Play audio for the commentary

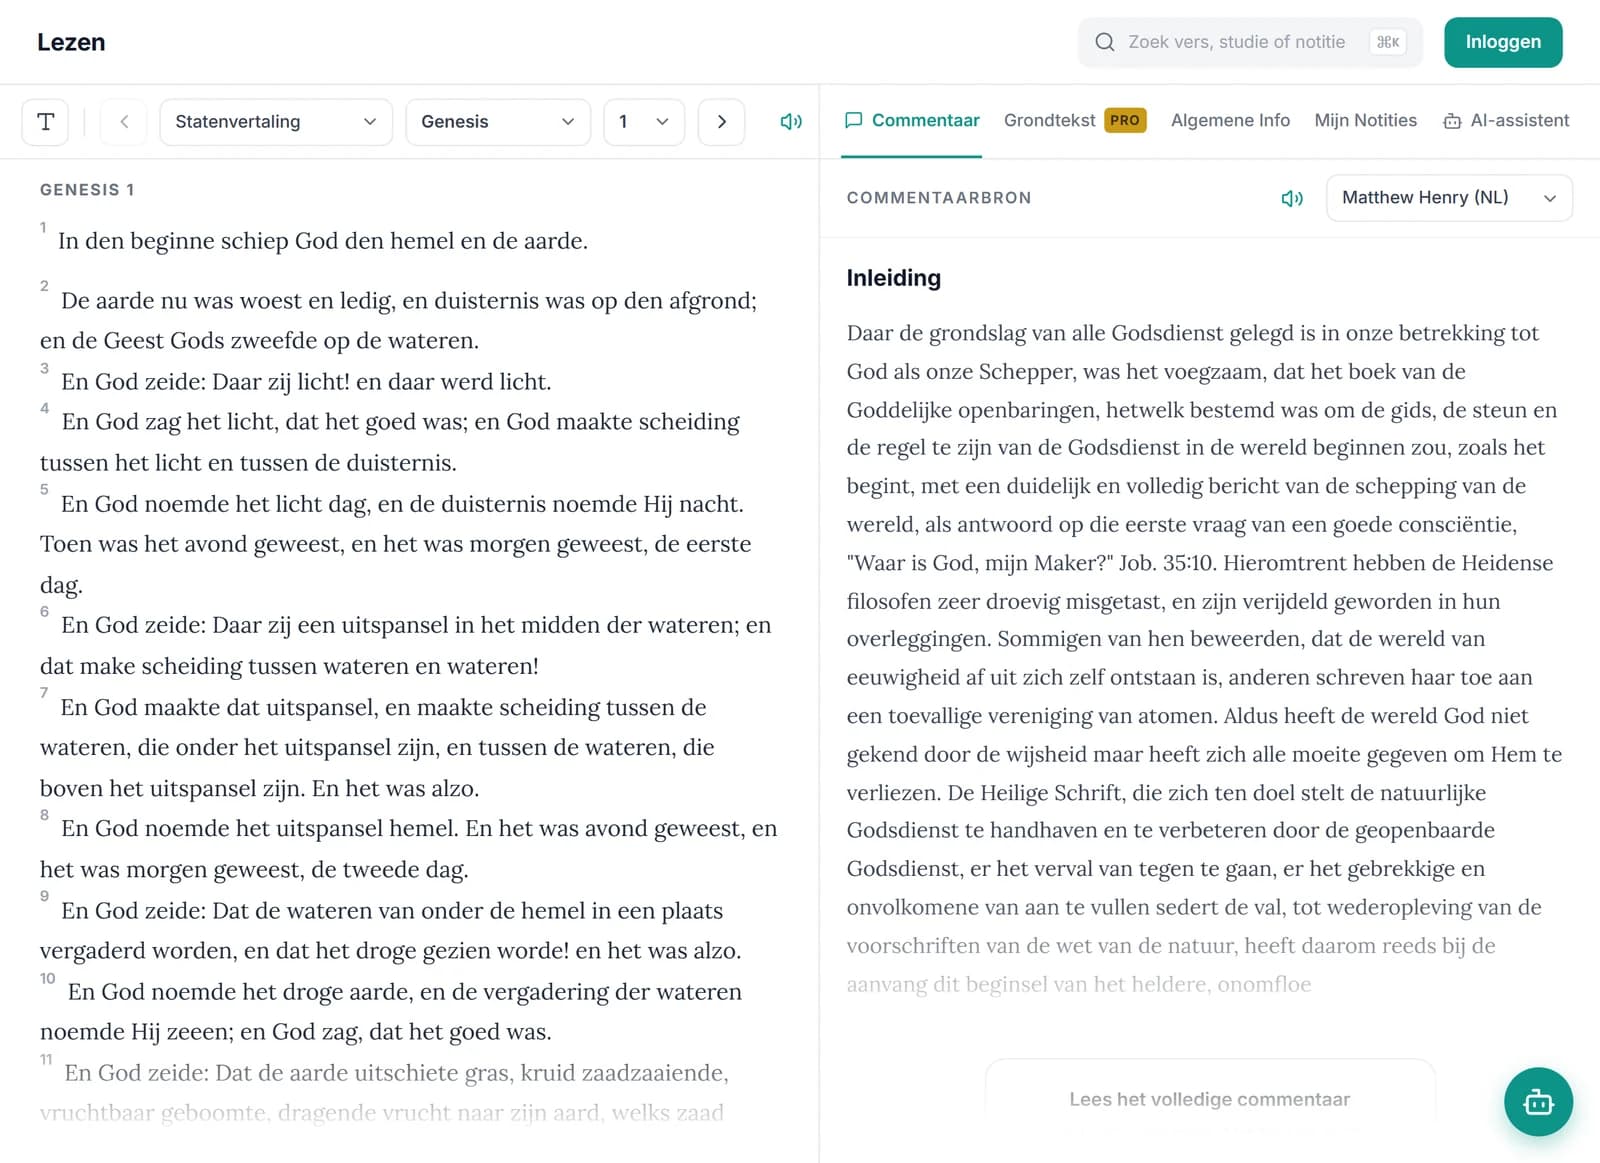point(1292,198)
